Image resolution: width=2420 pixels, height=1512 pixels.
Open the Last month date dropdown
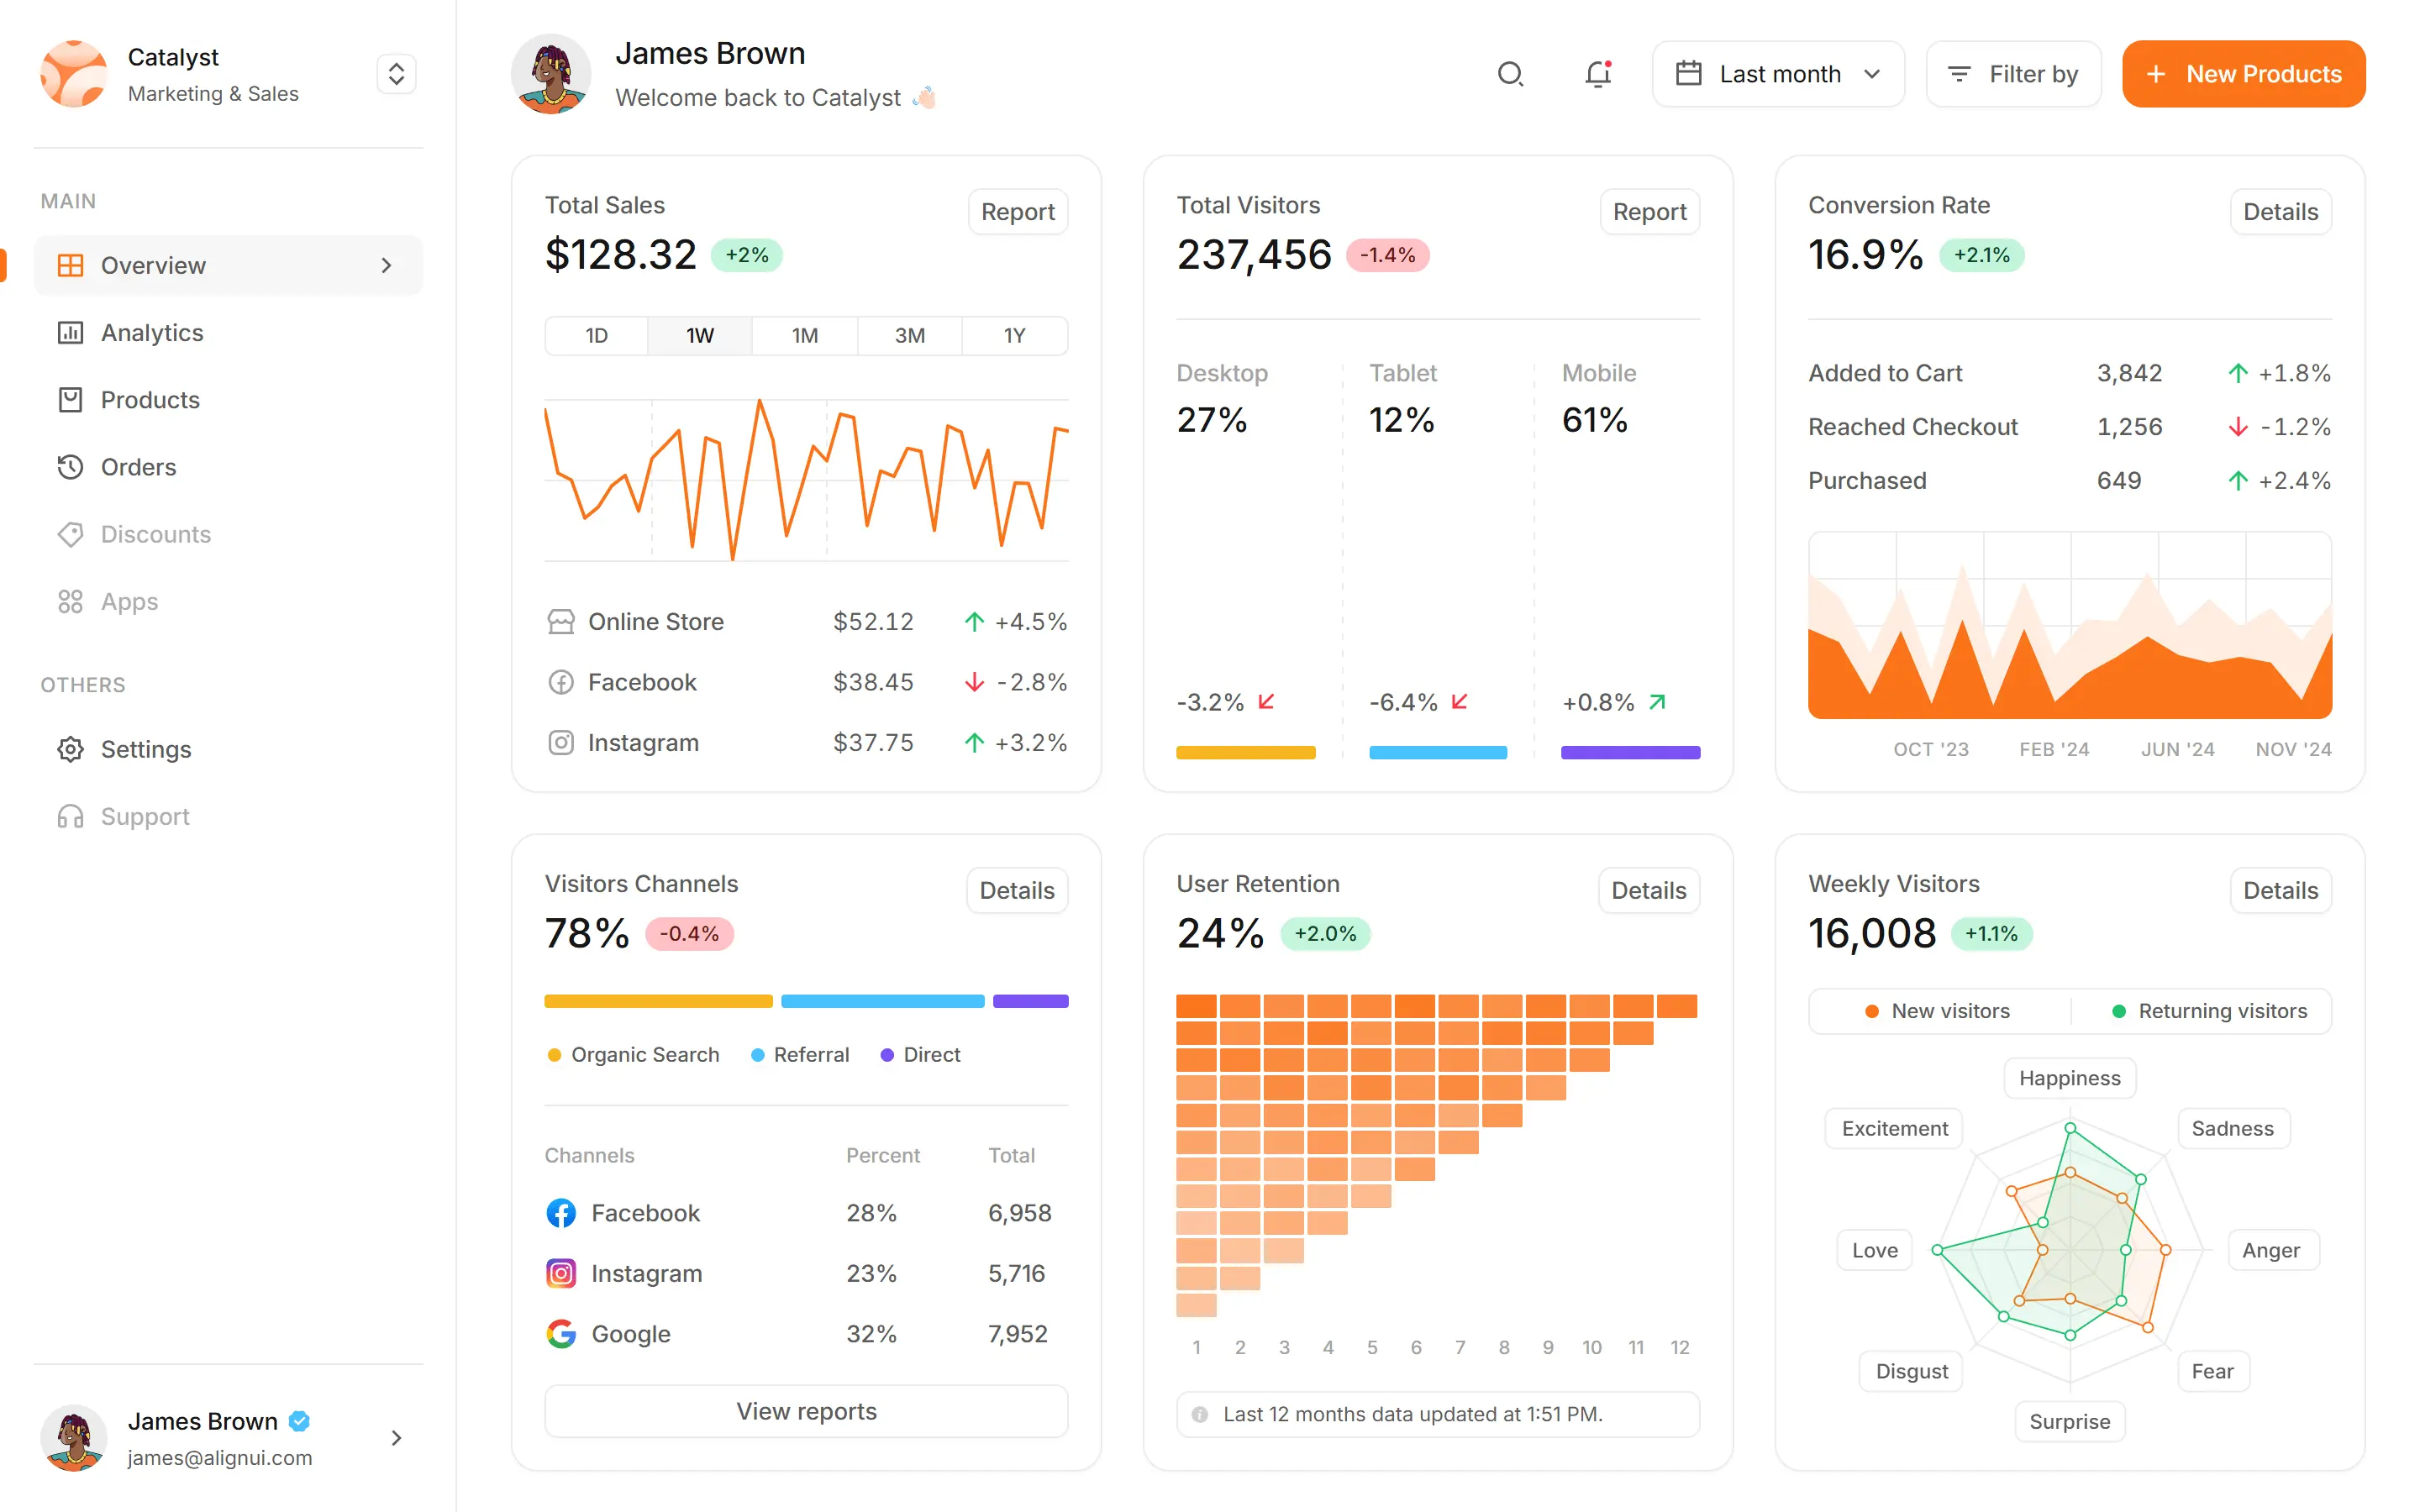click(x=1778, y=74)
